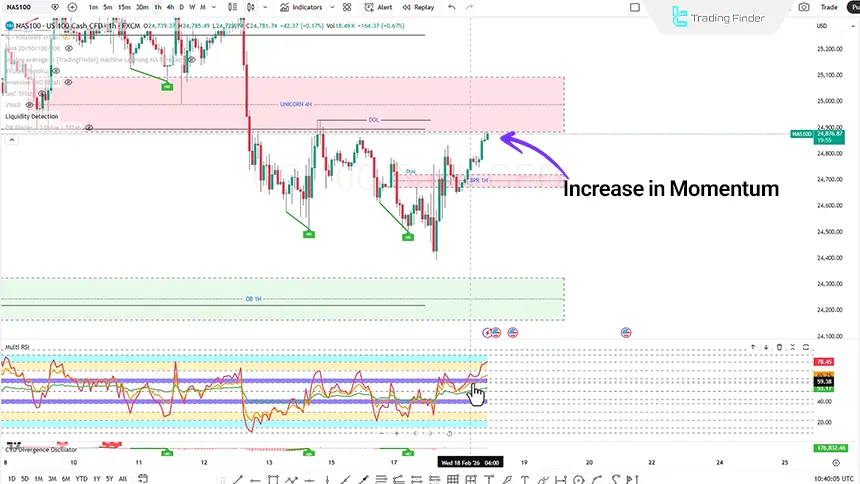Click the candles chart style icon

click(251, 7)
